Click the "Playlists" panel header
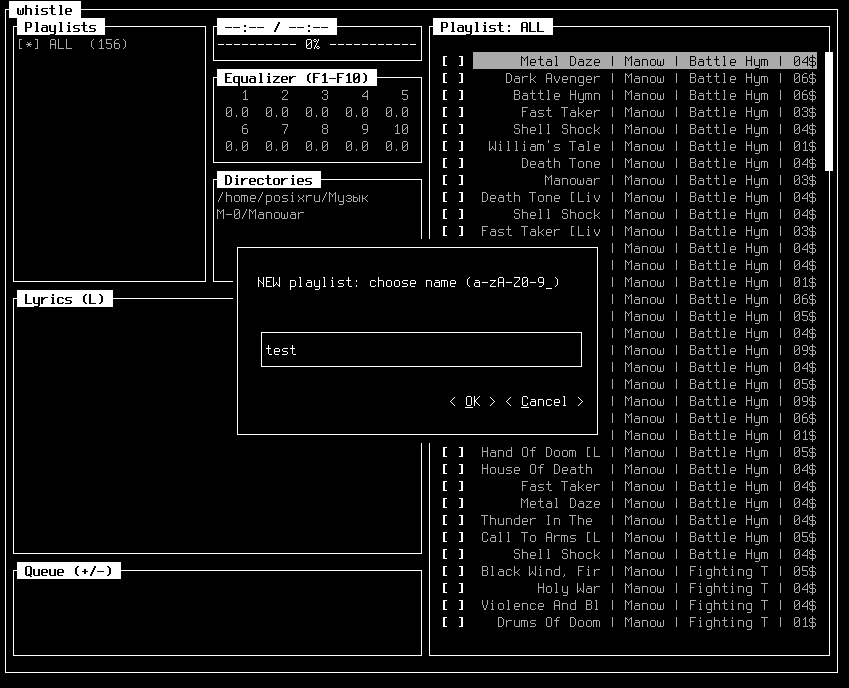The width and height of the screenshot is (849, 688). pyautogui.click(x=60, y=27)
